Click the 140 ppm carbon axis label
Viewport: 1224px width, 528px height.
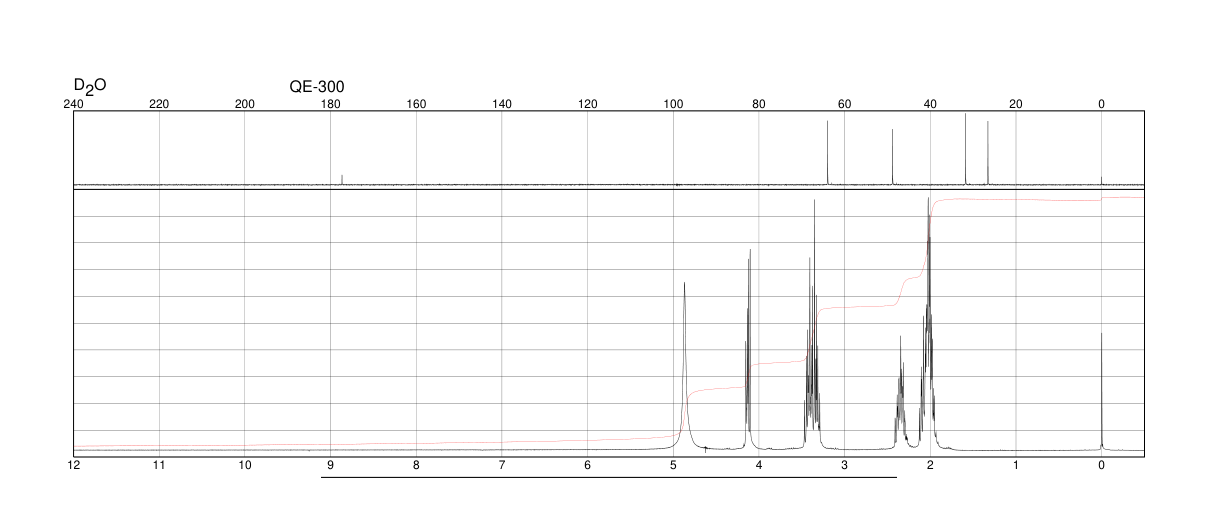pos(502,104)
